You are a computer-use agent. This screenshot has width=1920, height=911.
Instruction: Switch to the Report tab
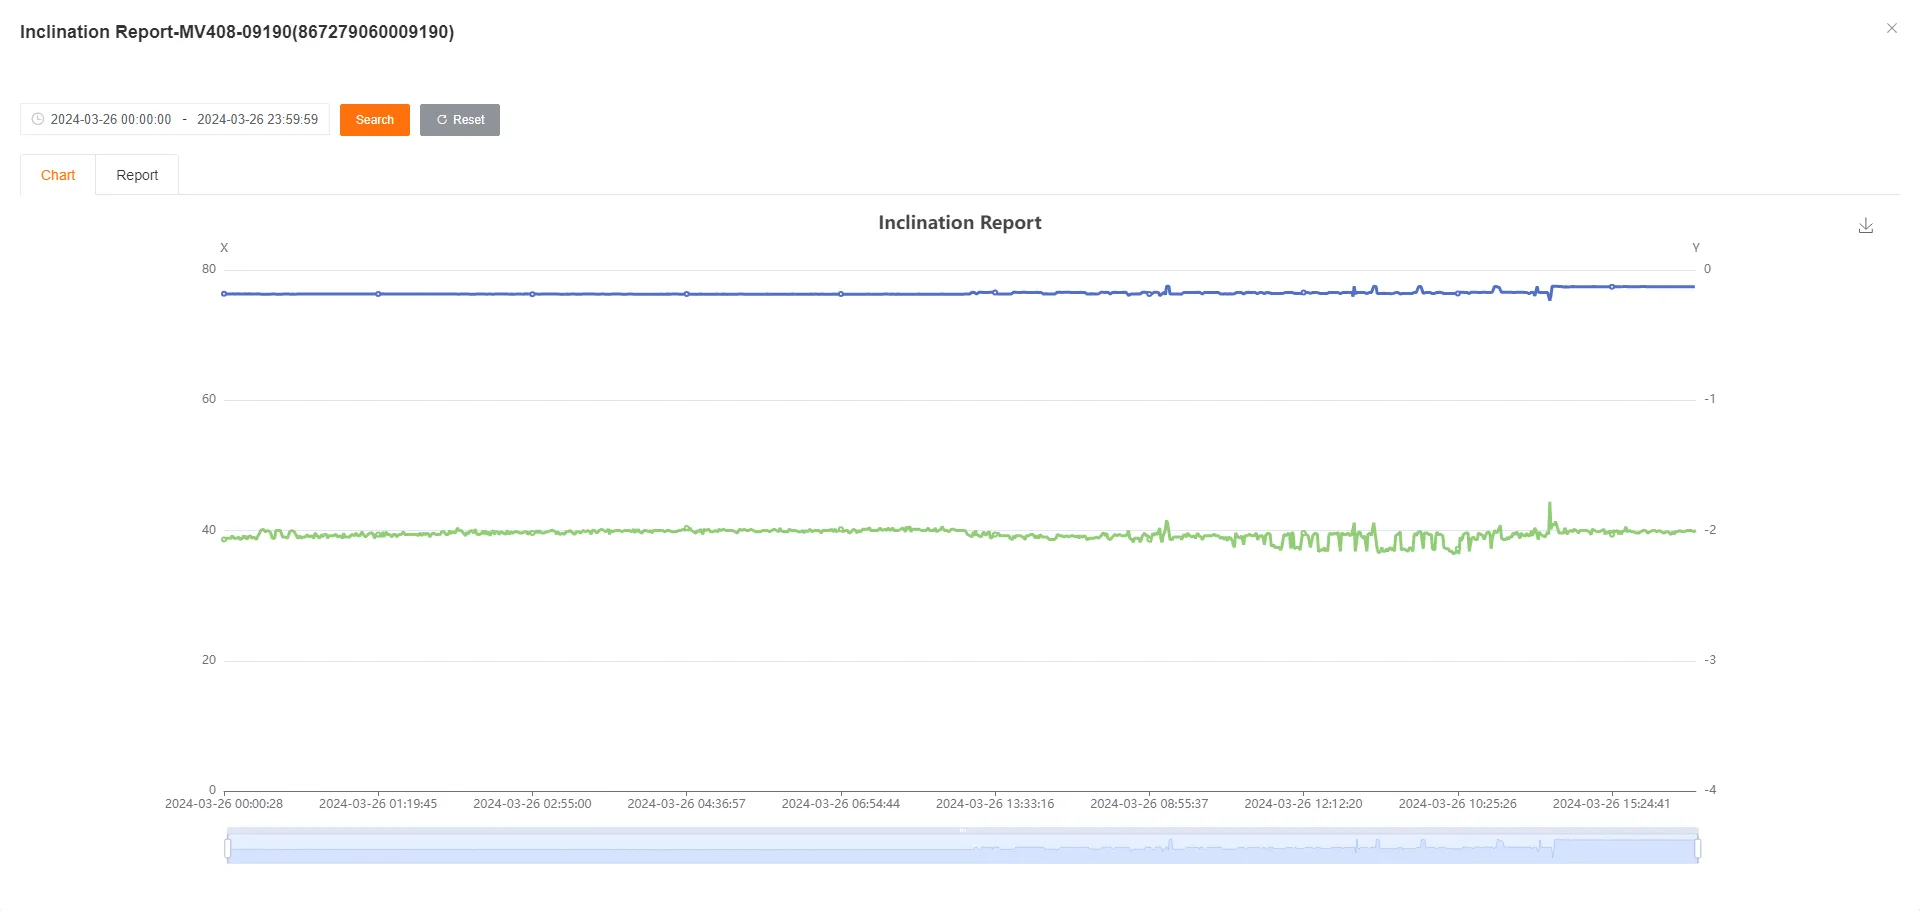point(137,175)
